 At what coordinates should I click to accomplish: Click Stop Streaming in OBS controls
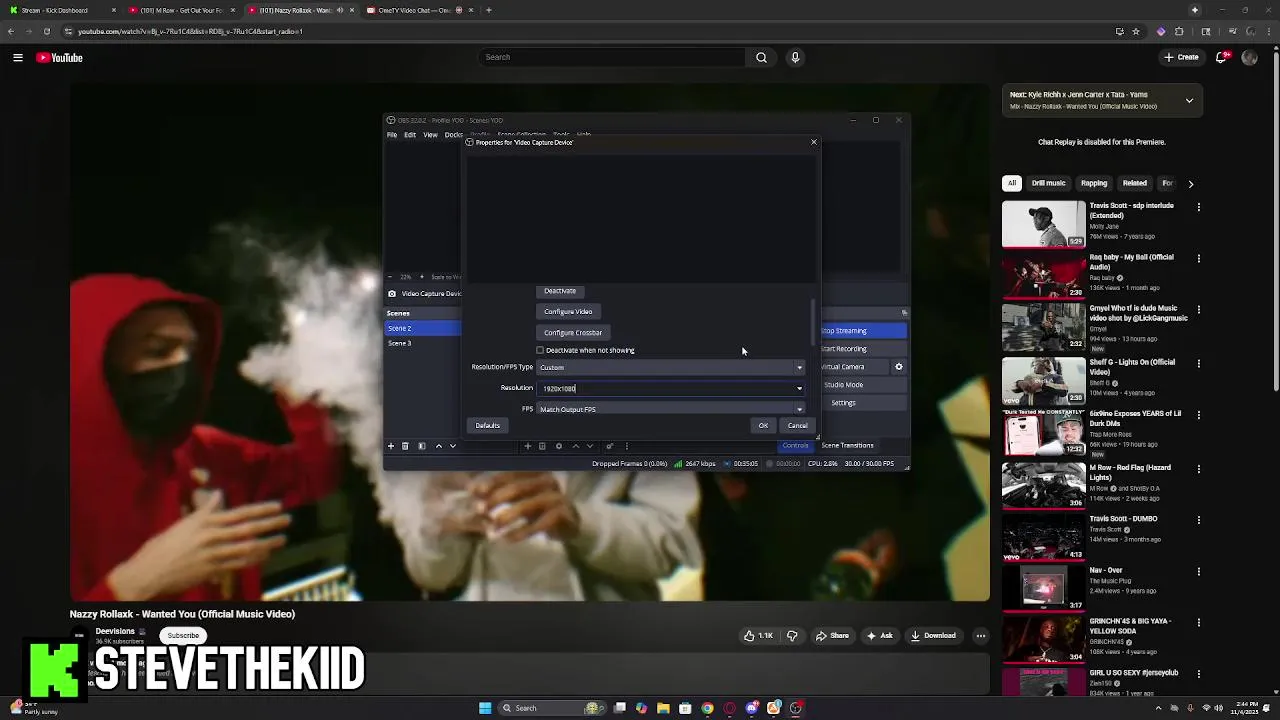(x=863, y=331)
